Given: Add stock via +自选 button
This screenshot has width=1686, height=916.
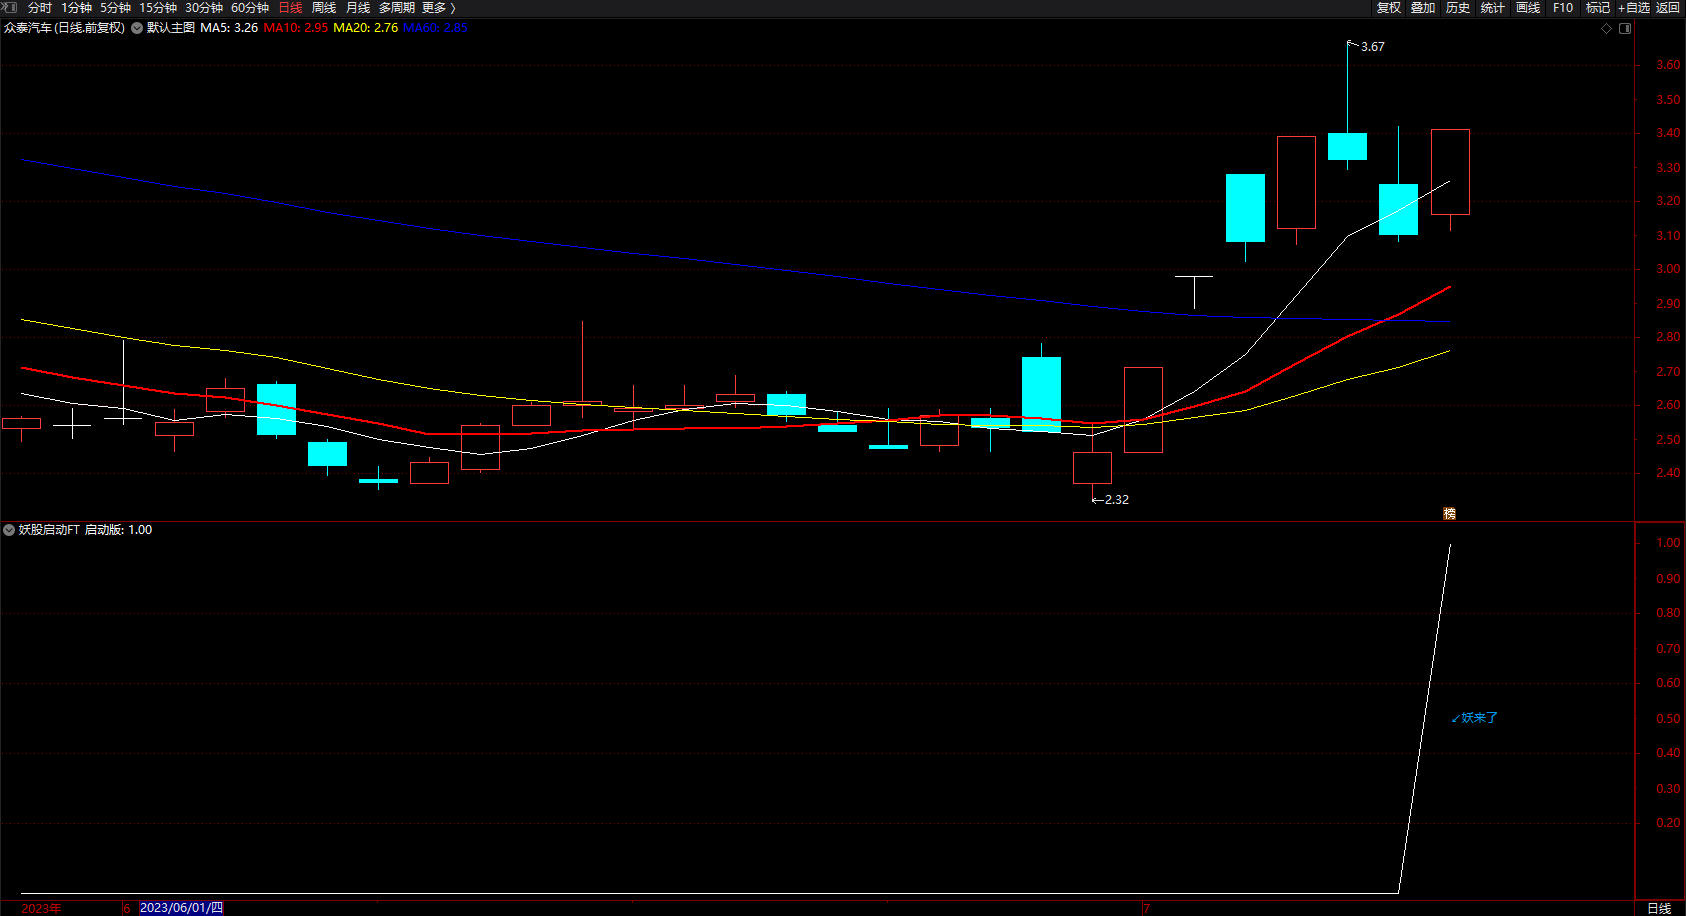Looking at the screenshot, I should pos(1634,8).
